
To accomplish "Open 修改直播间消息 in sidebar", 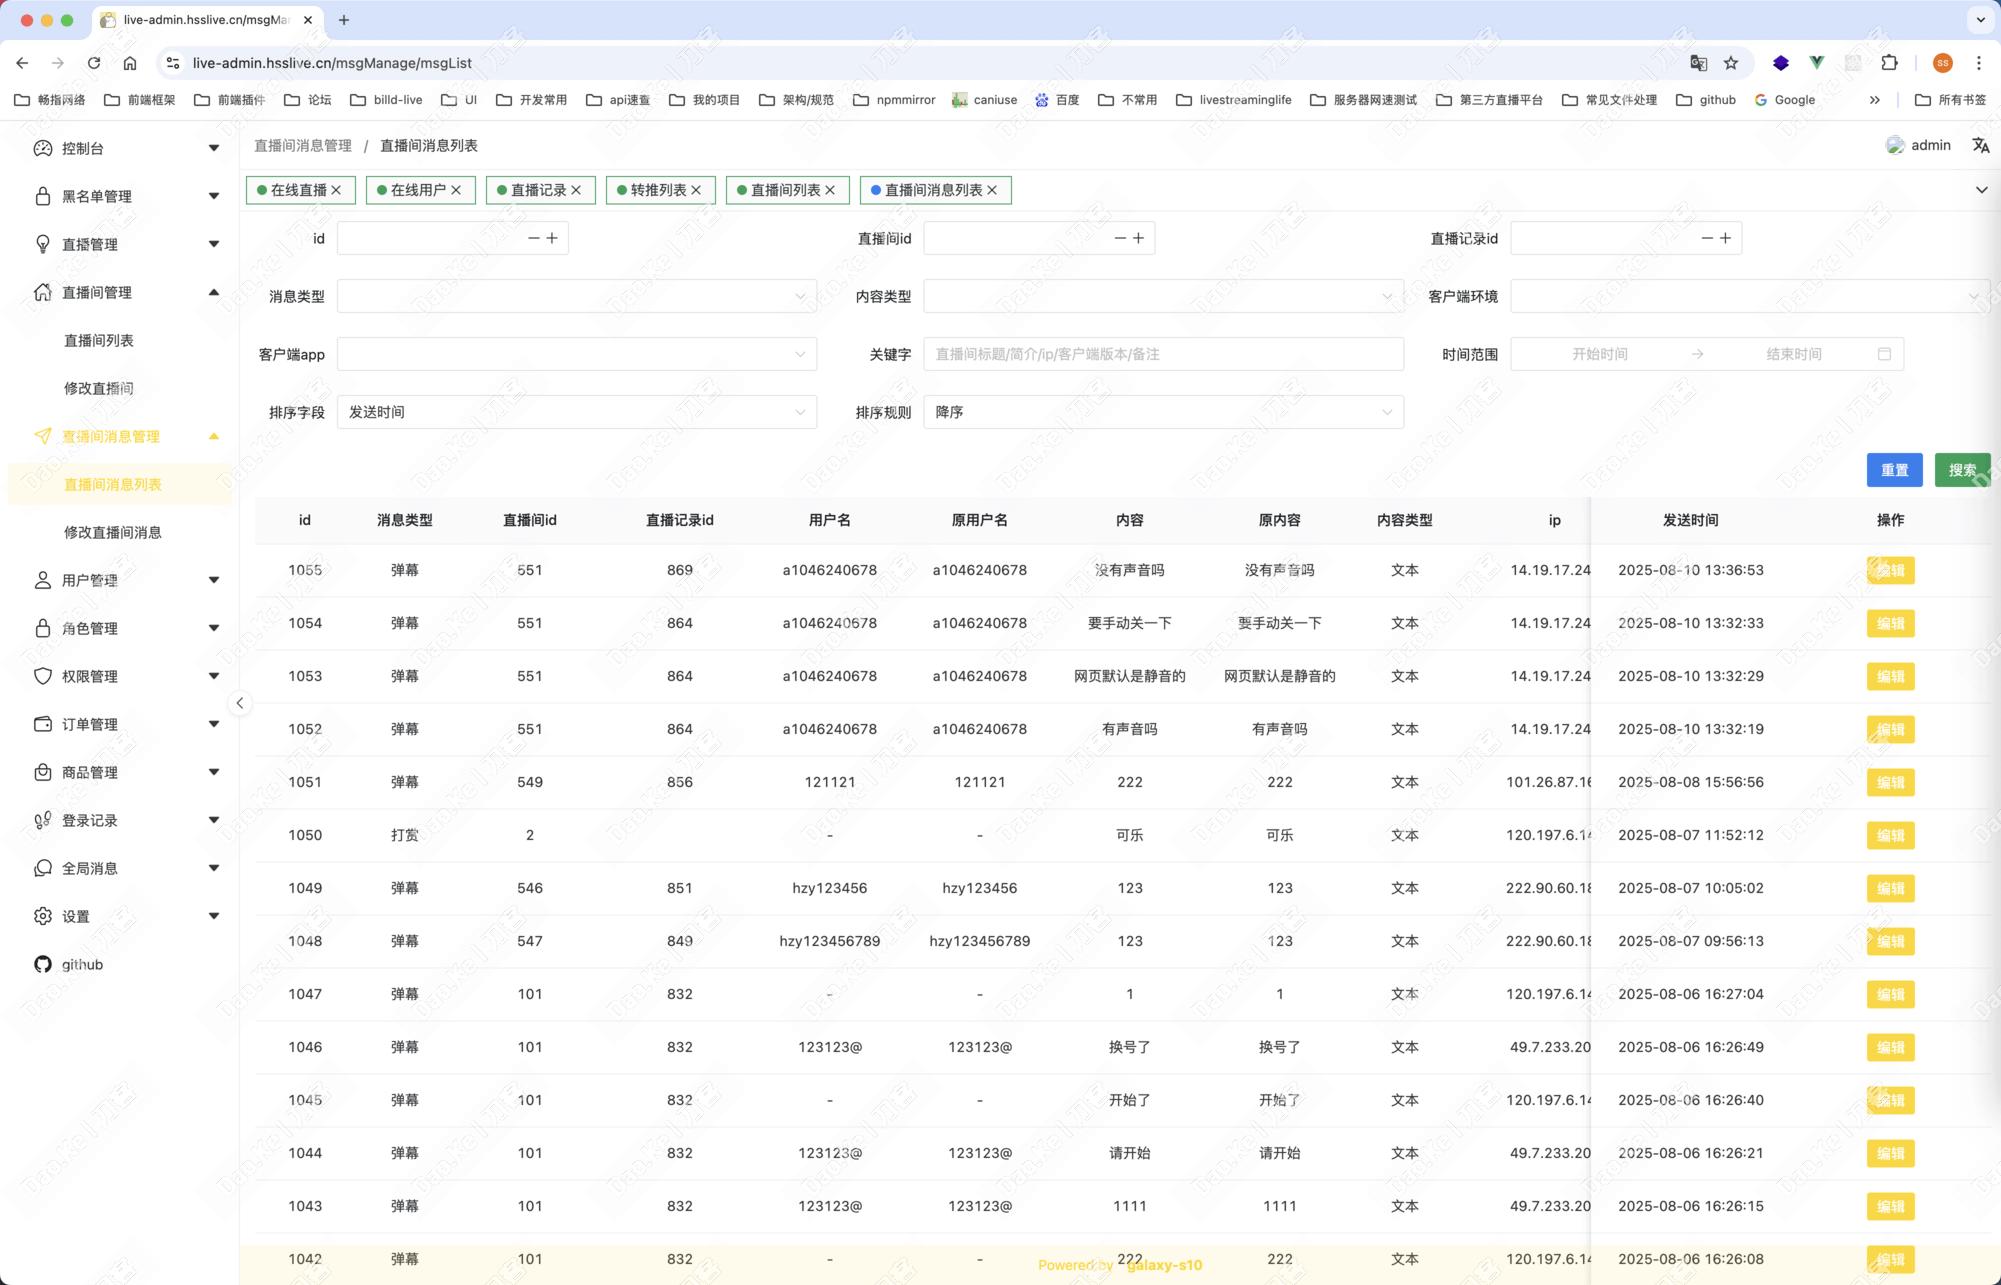I will pyautogui.click(x=113, y=532).
